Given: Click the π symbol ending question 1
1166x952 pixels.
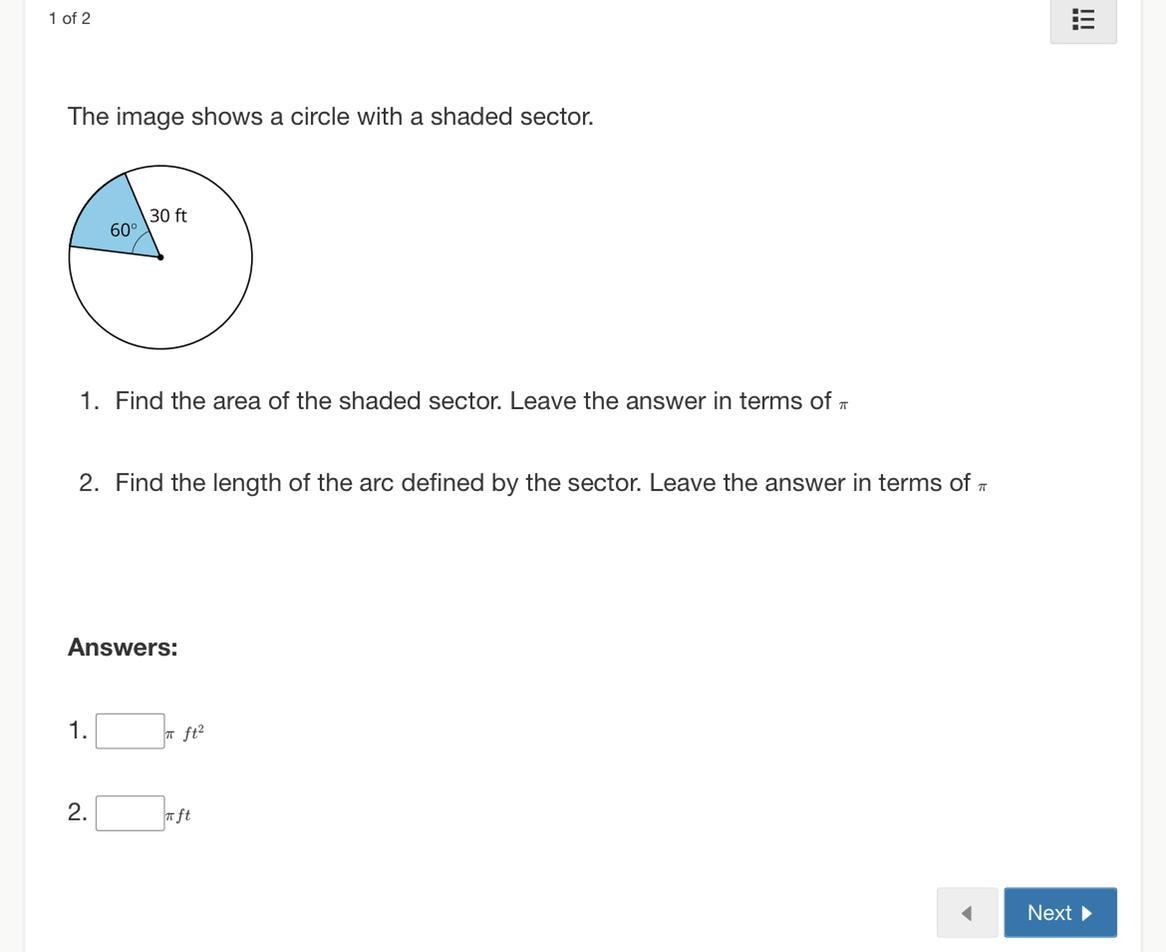Looking at the screenshot, I should [843, 405].
